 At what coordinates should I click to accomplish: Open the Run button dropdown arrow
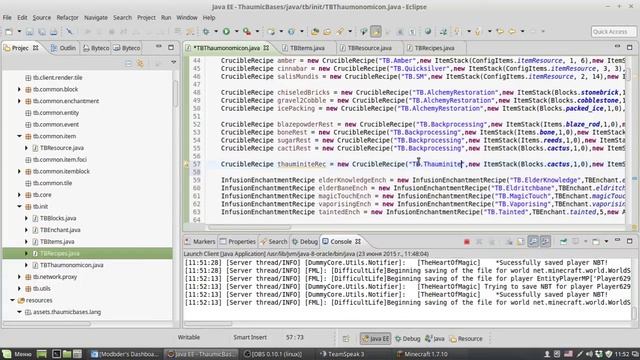point(236,31)
